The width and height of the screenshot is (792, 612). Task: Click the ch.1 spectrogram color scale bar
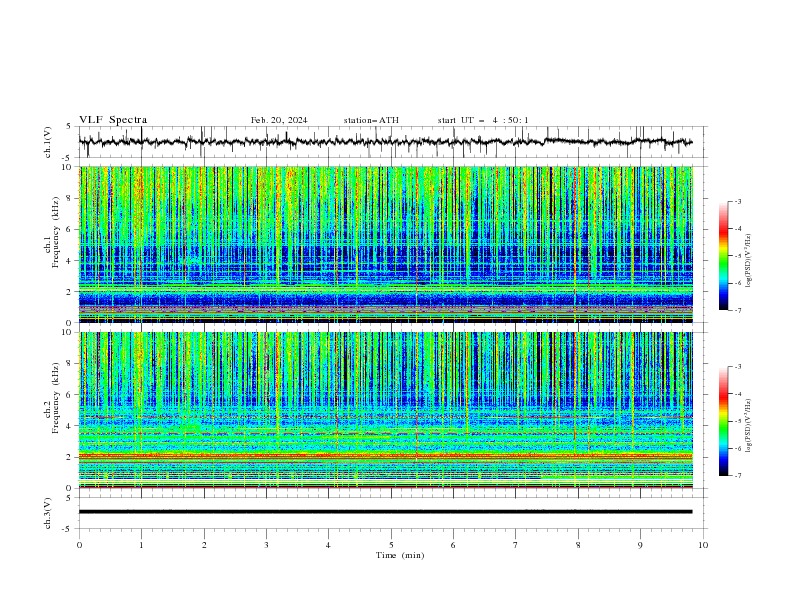(x=723, y=256)
